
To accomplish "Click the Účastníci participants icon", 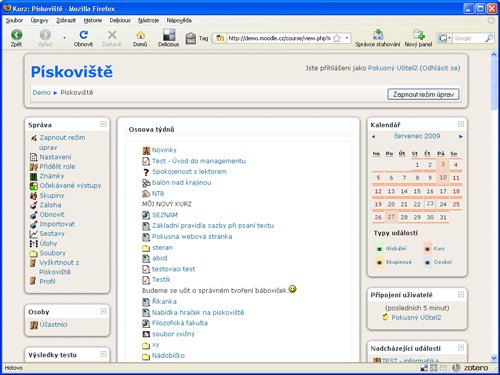I will pos(34,325).
